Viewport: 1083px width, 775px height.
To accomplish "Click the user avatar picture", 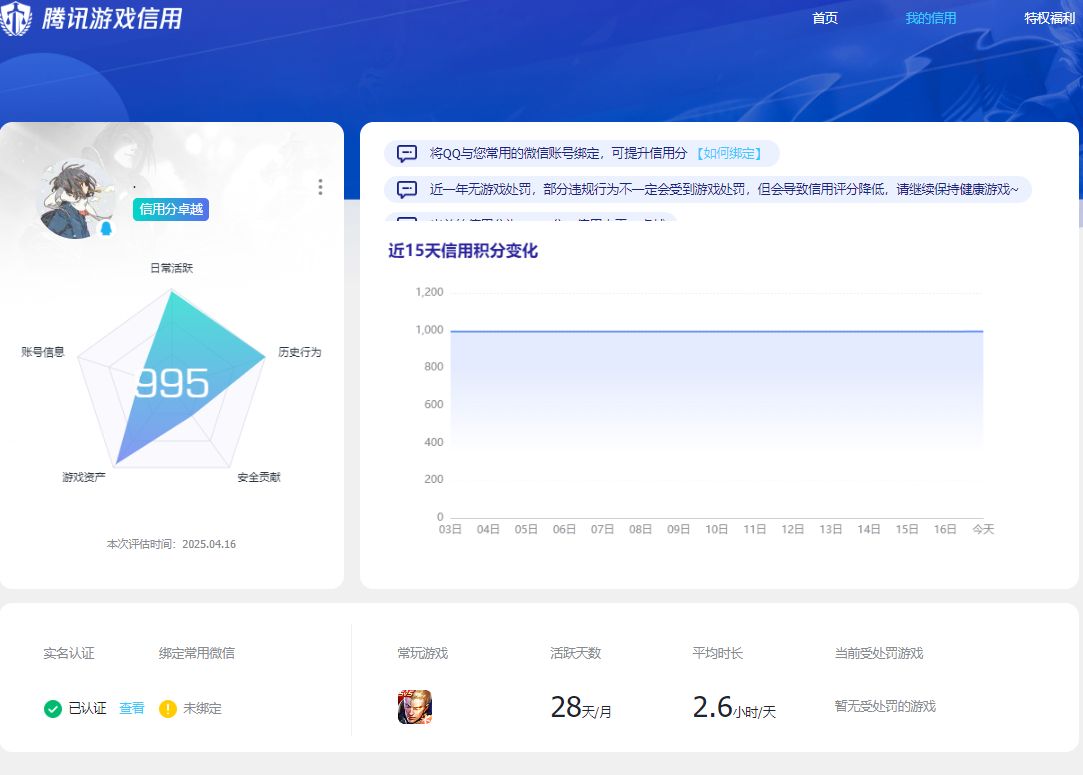I will pos(77,200).
